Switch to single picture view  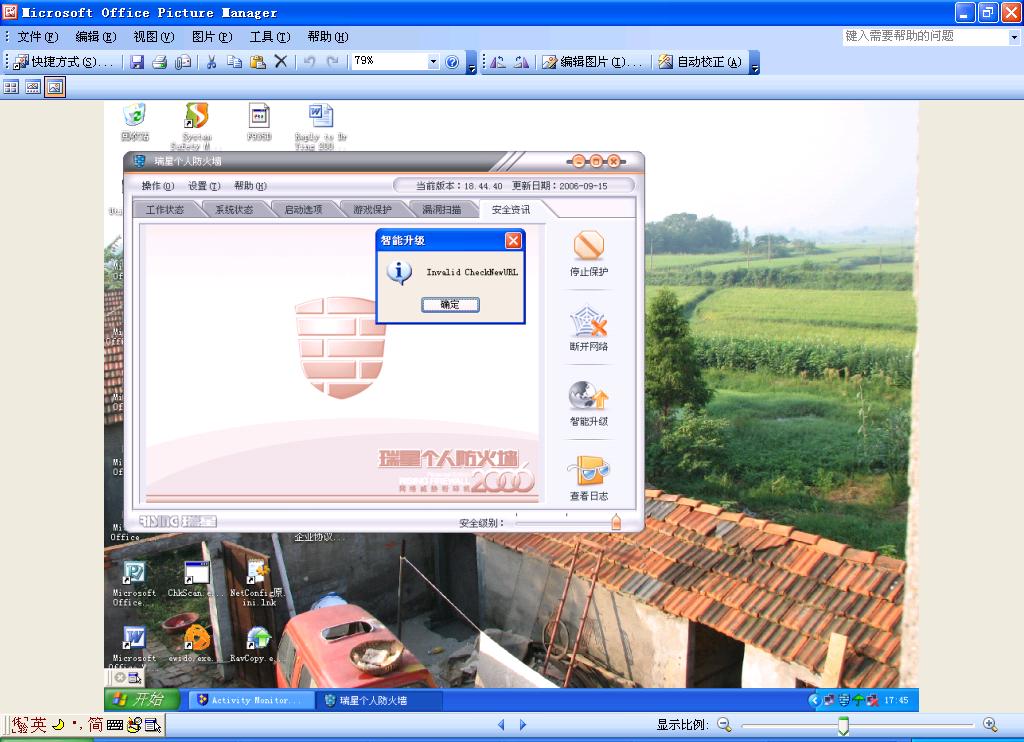[55, 87]
